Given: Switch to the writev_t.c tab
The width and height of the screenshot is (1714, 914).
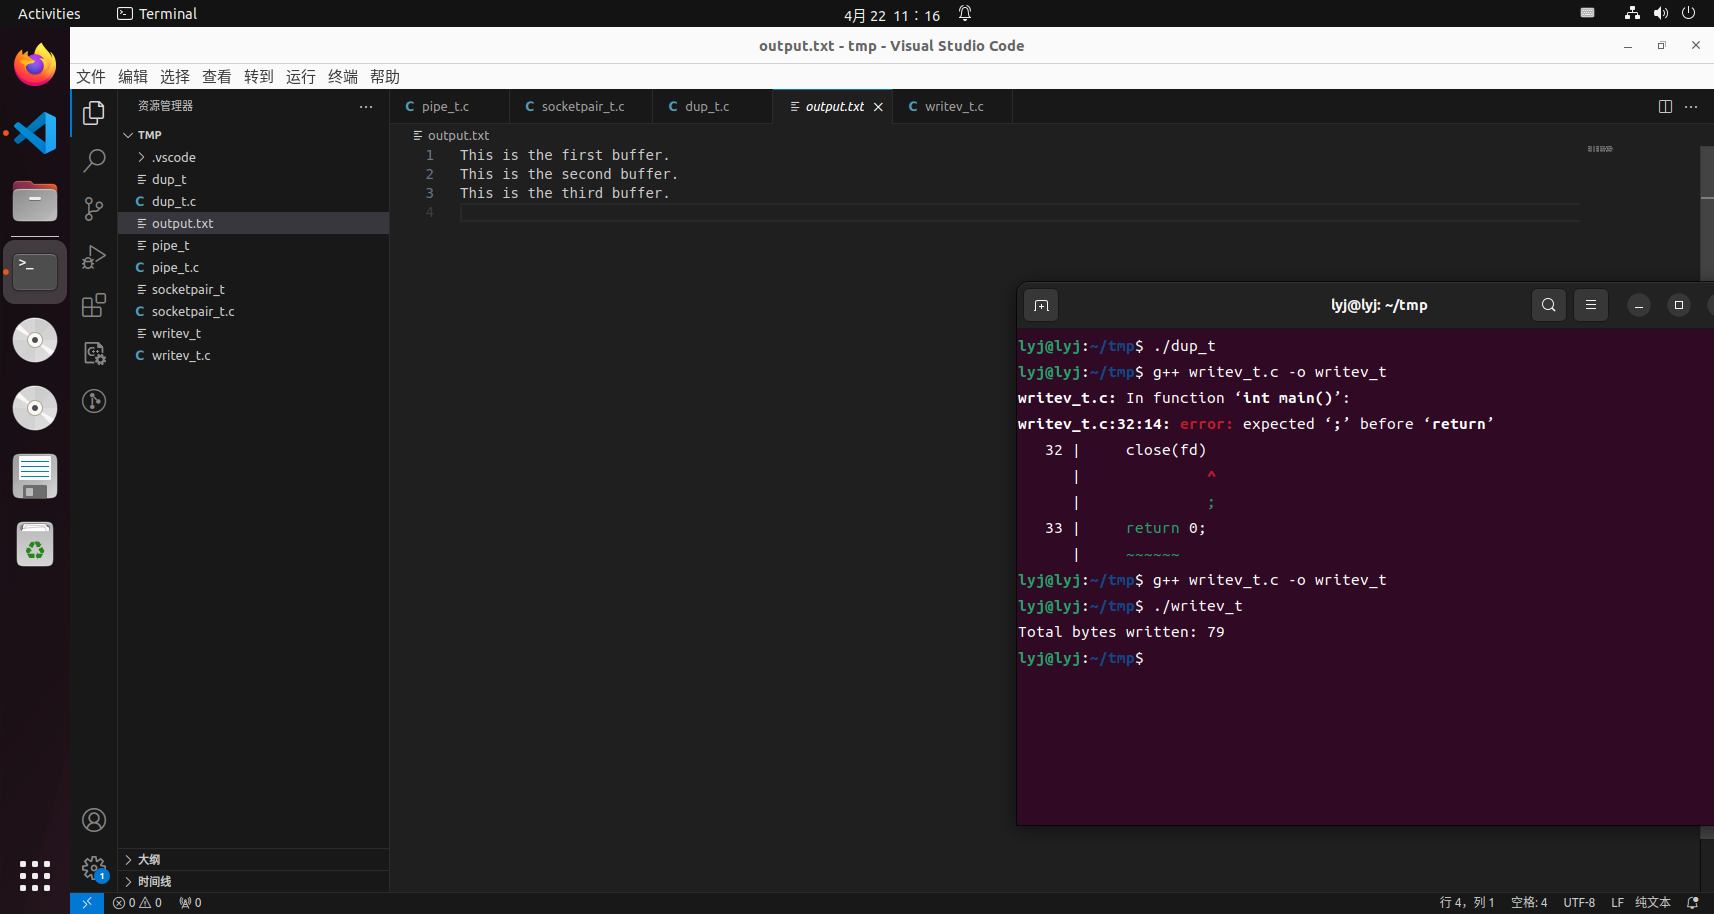Looking at the screenshot, I should click(953, 107).
